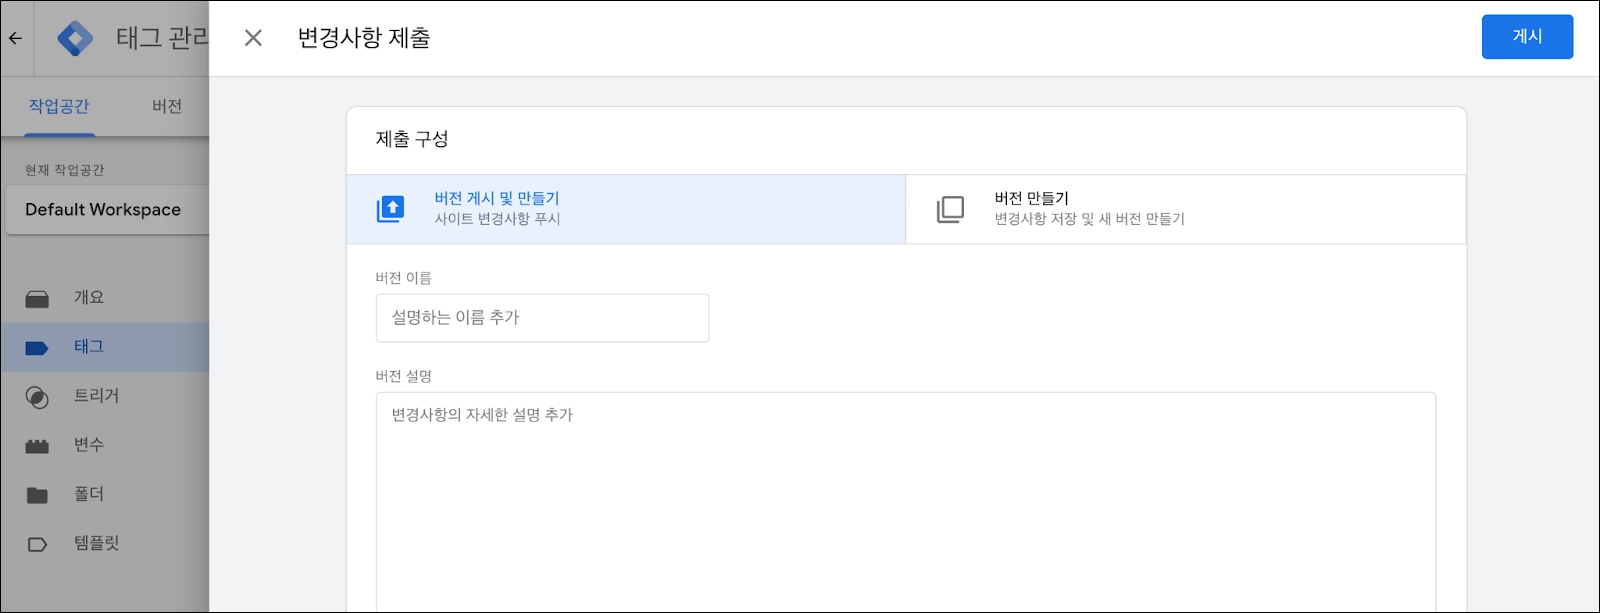The height and width of the screenshot is (613, 1600).
Task: Open 트리거 in the sidebar menu
Action: coord(96,396)
